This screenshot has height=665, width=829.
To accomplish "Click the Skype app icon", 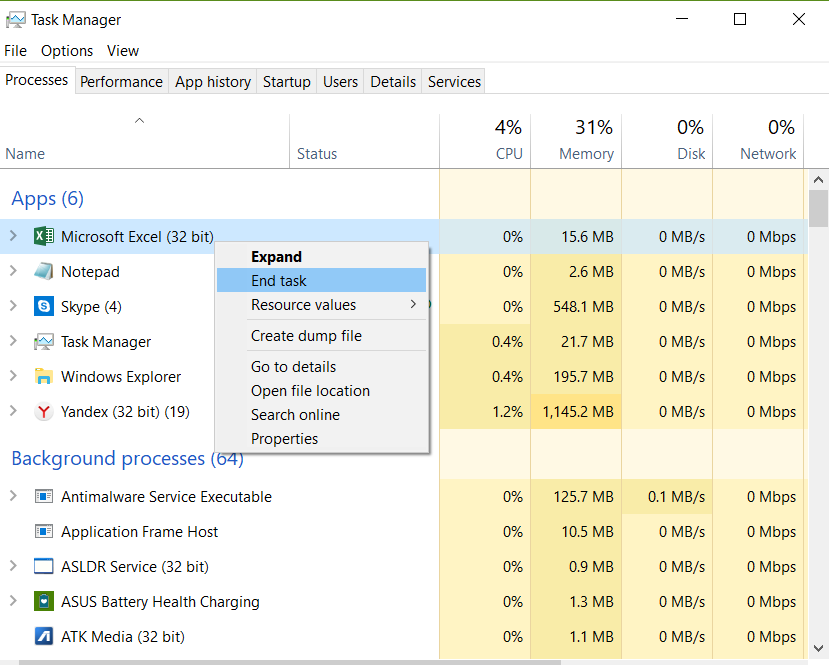I will [43, 306].
